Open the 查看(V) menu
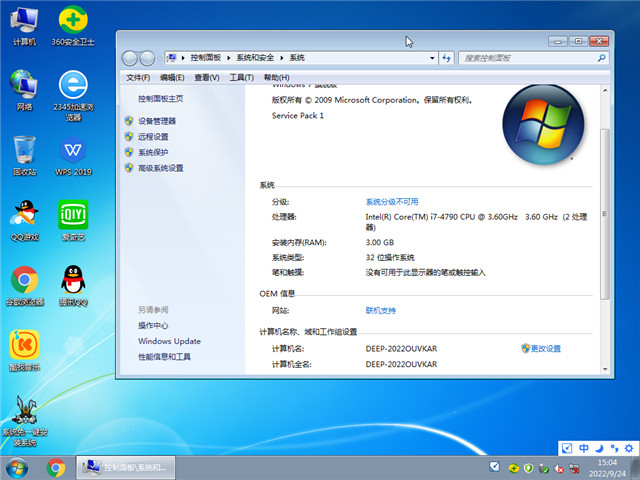This screenshot has height=480, width=640. click(x=207, y=77)
